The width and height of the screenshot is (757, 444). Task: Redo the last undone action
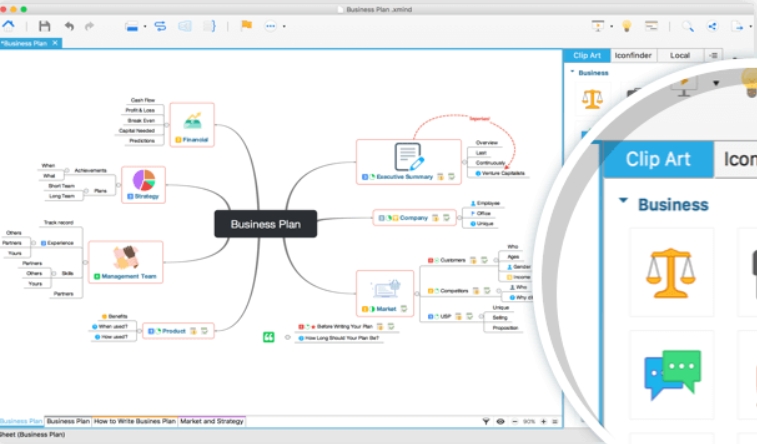click(x=89, y=26)
